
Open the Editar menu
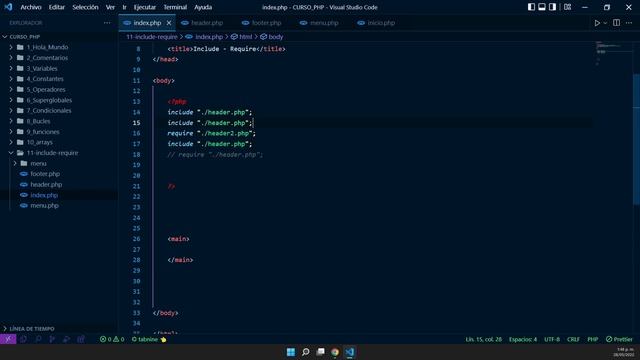click(57, 7)
